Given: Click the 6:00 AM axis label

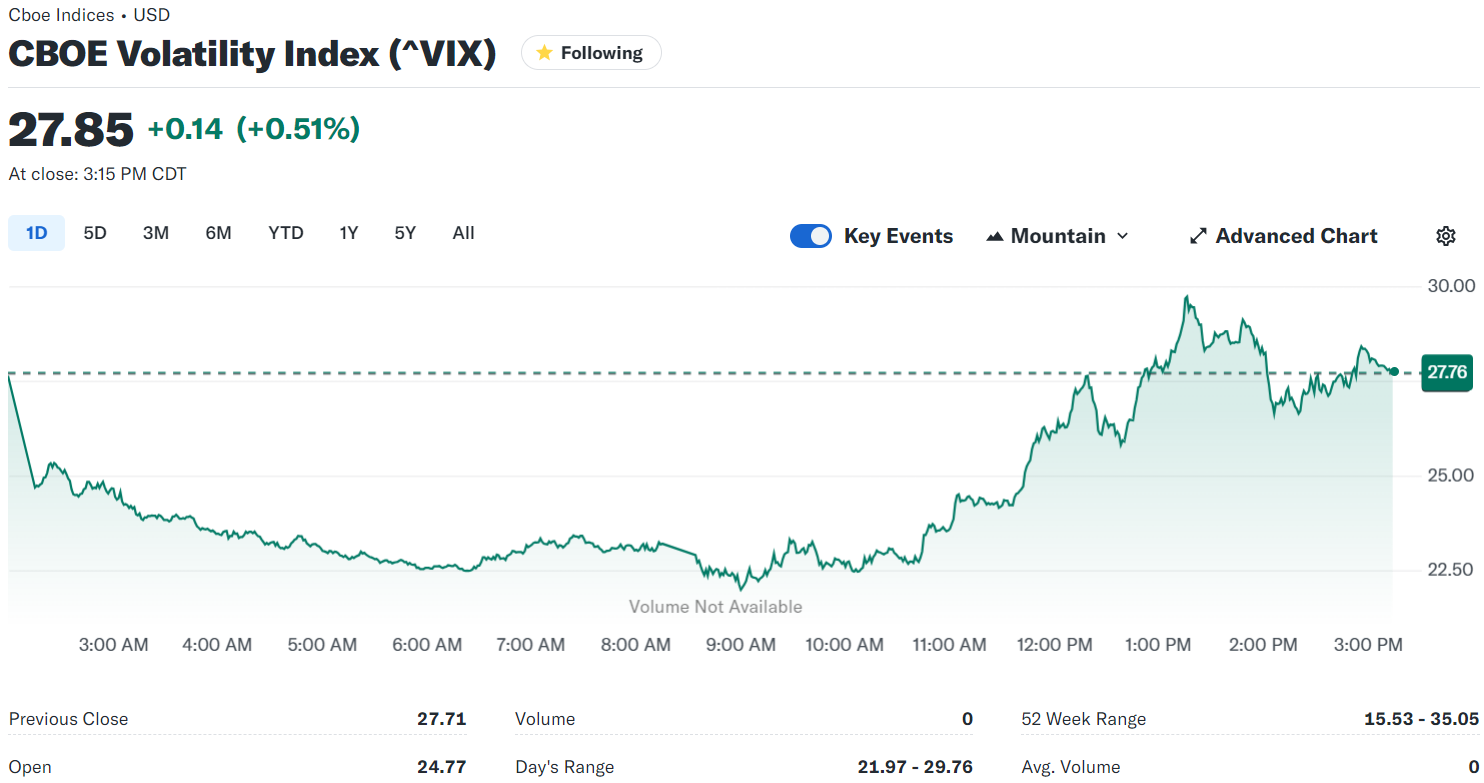Looking at the screenshot, I should pos(427,645).
